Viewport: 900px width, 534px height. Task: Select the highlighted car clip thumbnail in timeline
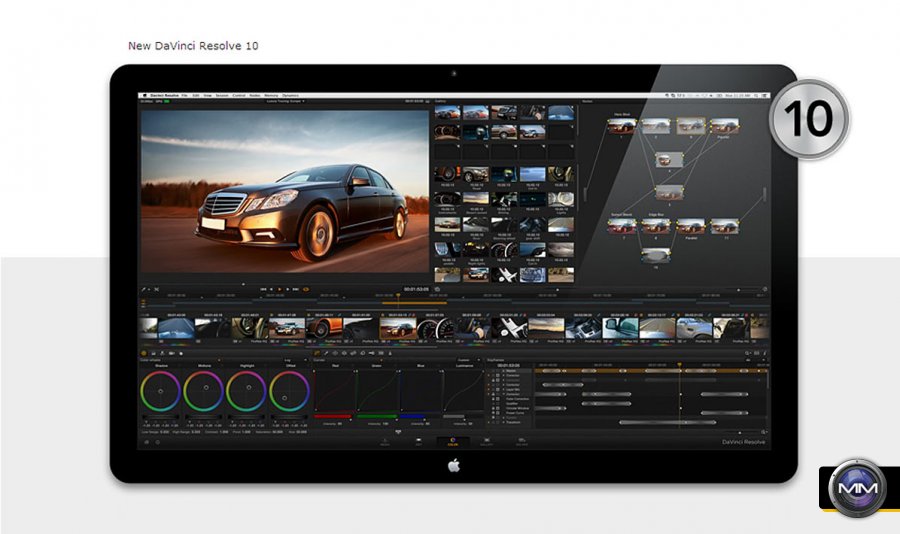click(x=396, y=327)
